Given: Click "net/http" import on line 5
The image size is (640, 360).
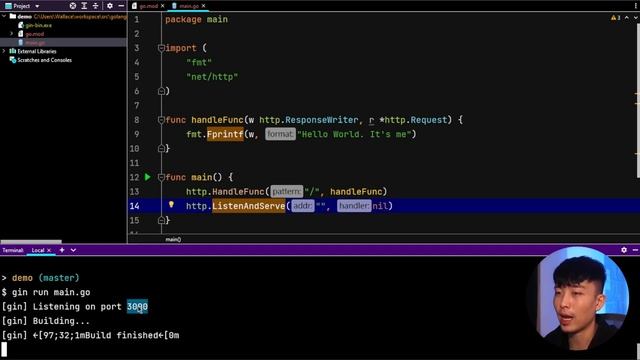Looking at the screenshot, I should [212, 77].
